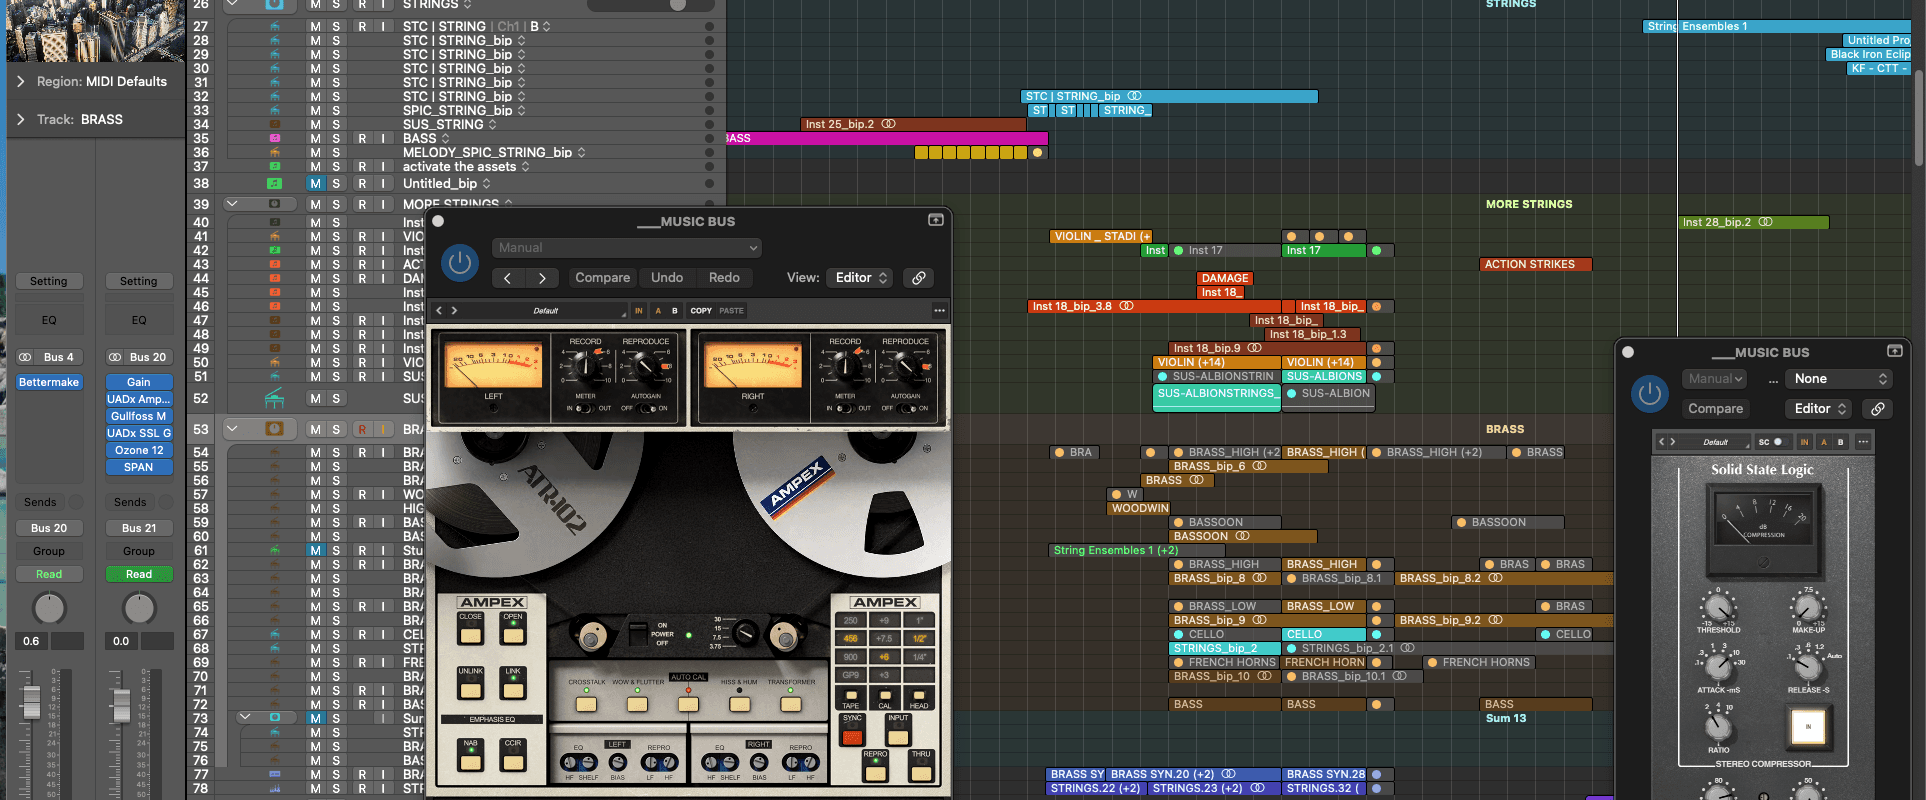Toggle Transformer button
This screenshot has height=800, width=1926.
791,704
